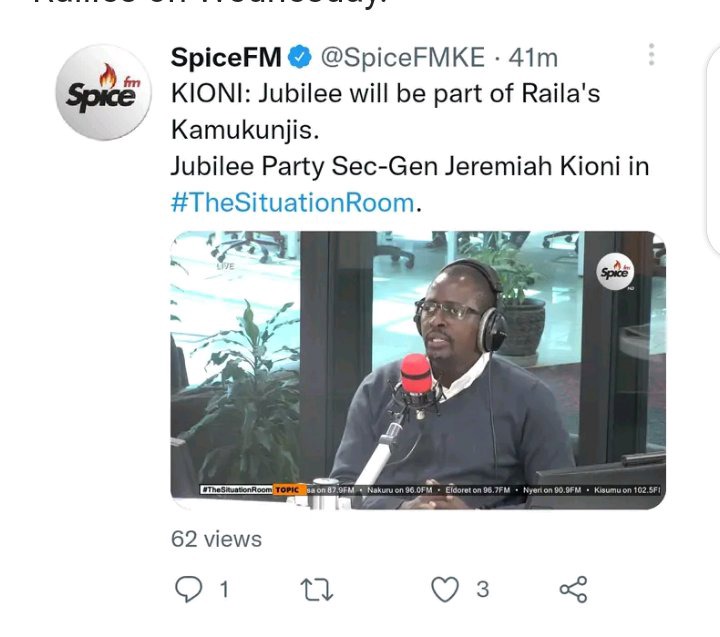Click the SpiceFM account name
Image resolution: width=720 pixels, height=637 pixels.
click(226, 57)
